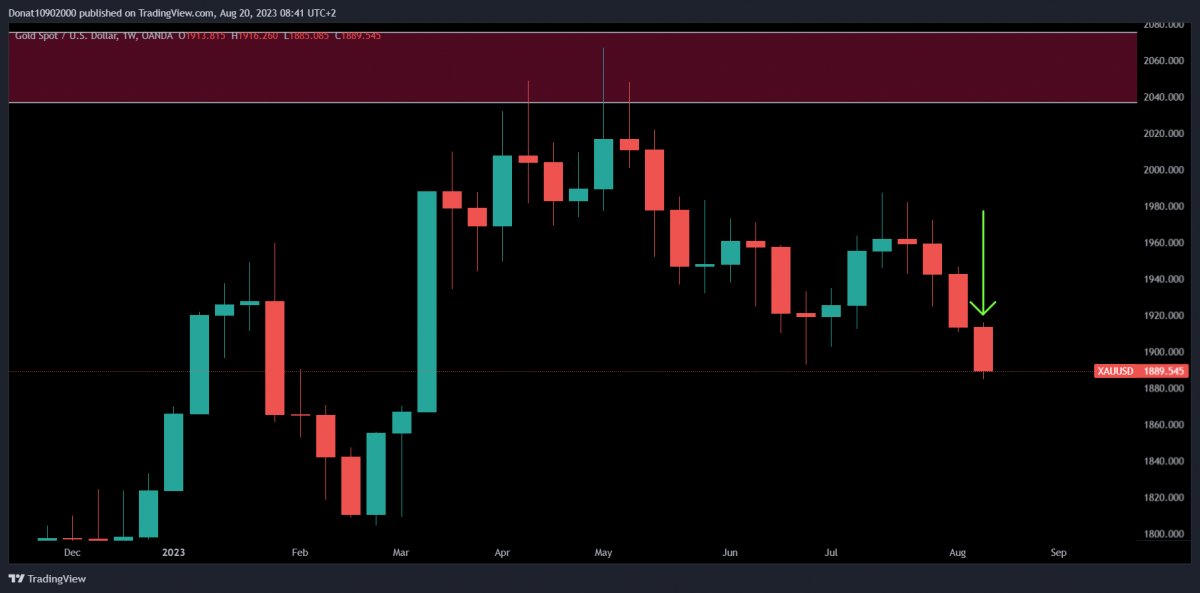Click the Mar label on the time axis
This screenshot has height=593, width=1200.
click(x=401, y=552)
